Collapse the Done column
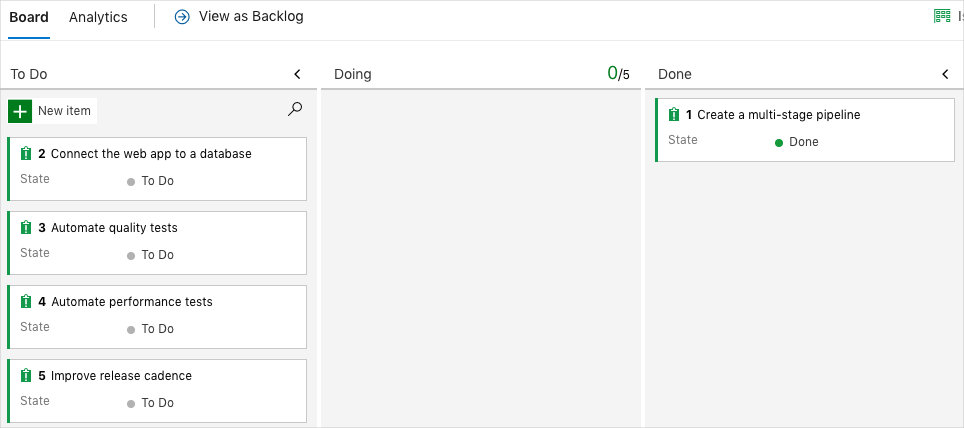The image size is (964, 428). click(945, 74)
